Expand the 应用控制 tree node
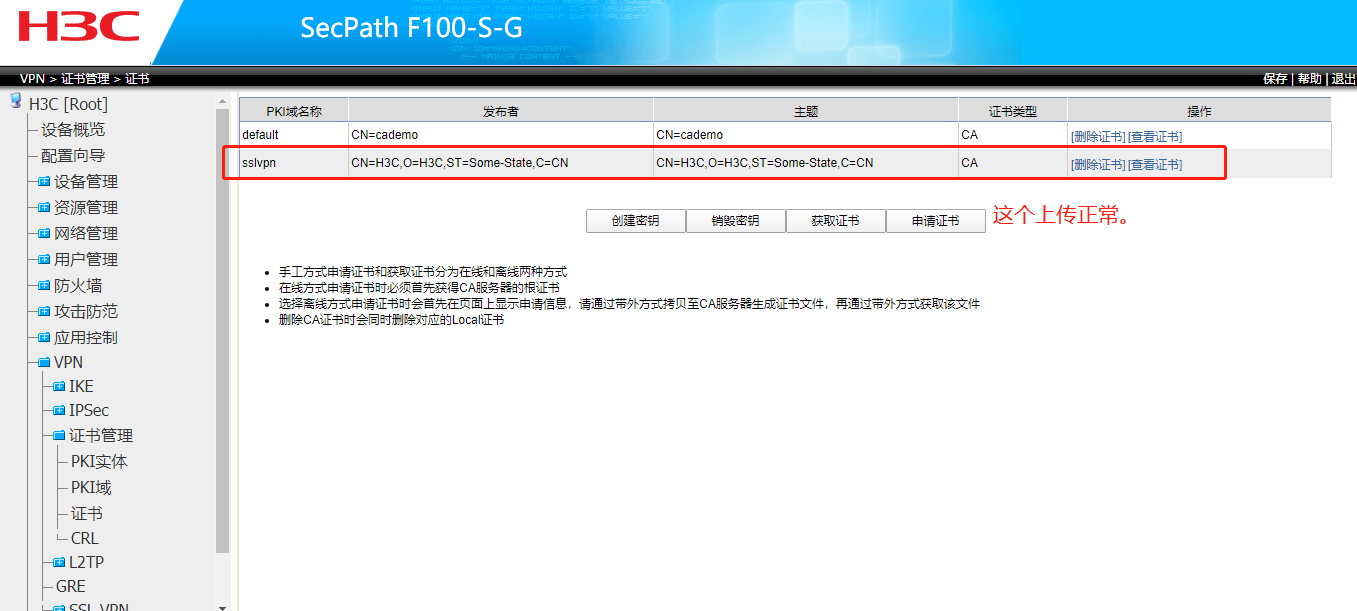Viewport: 1357px width, 611px height. 44,338
